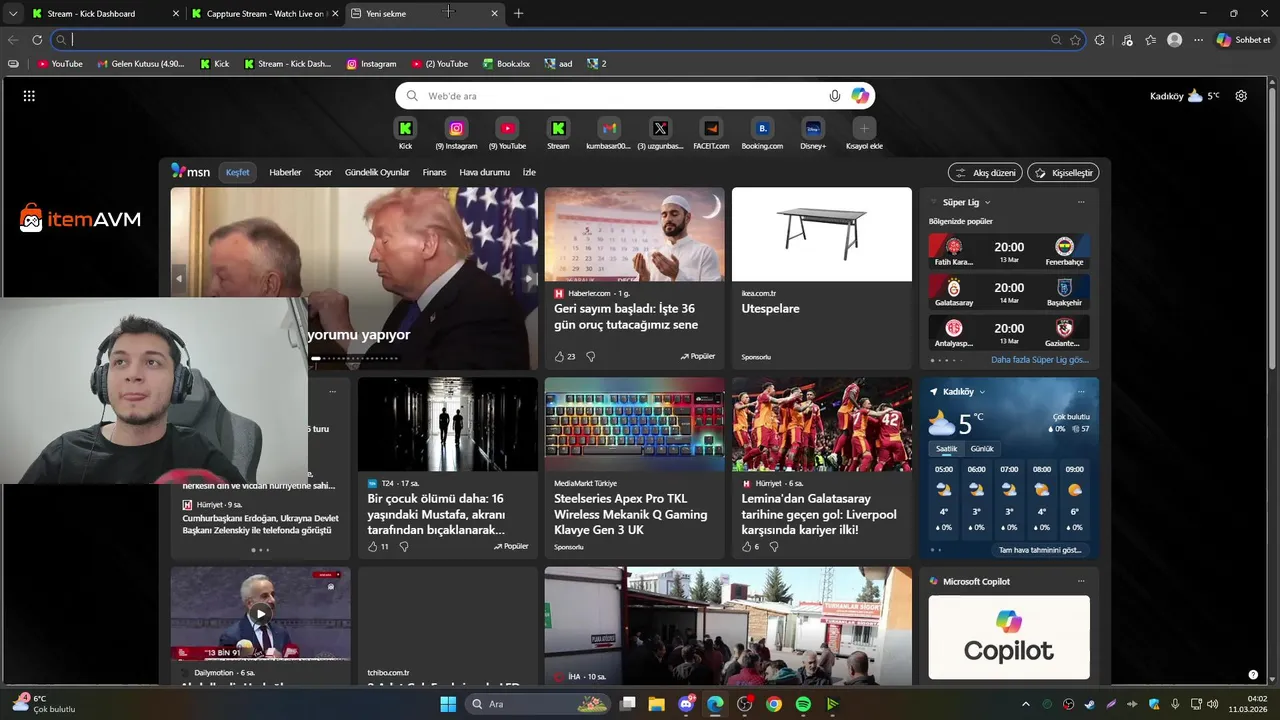Click the Kişiselleştir button
1280x720 pixels.
(x=1063, y=173)
